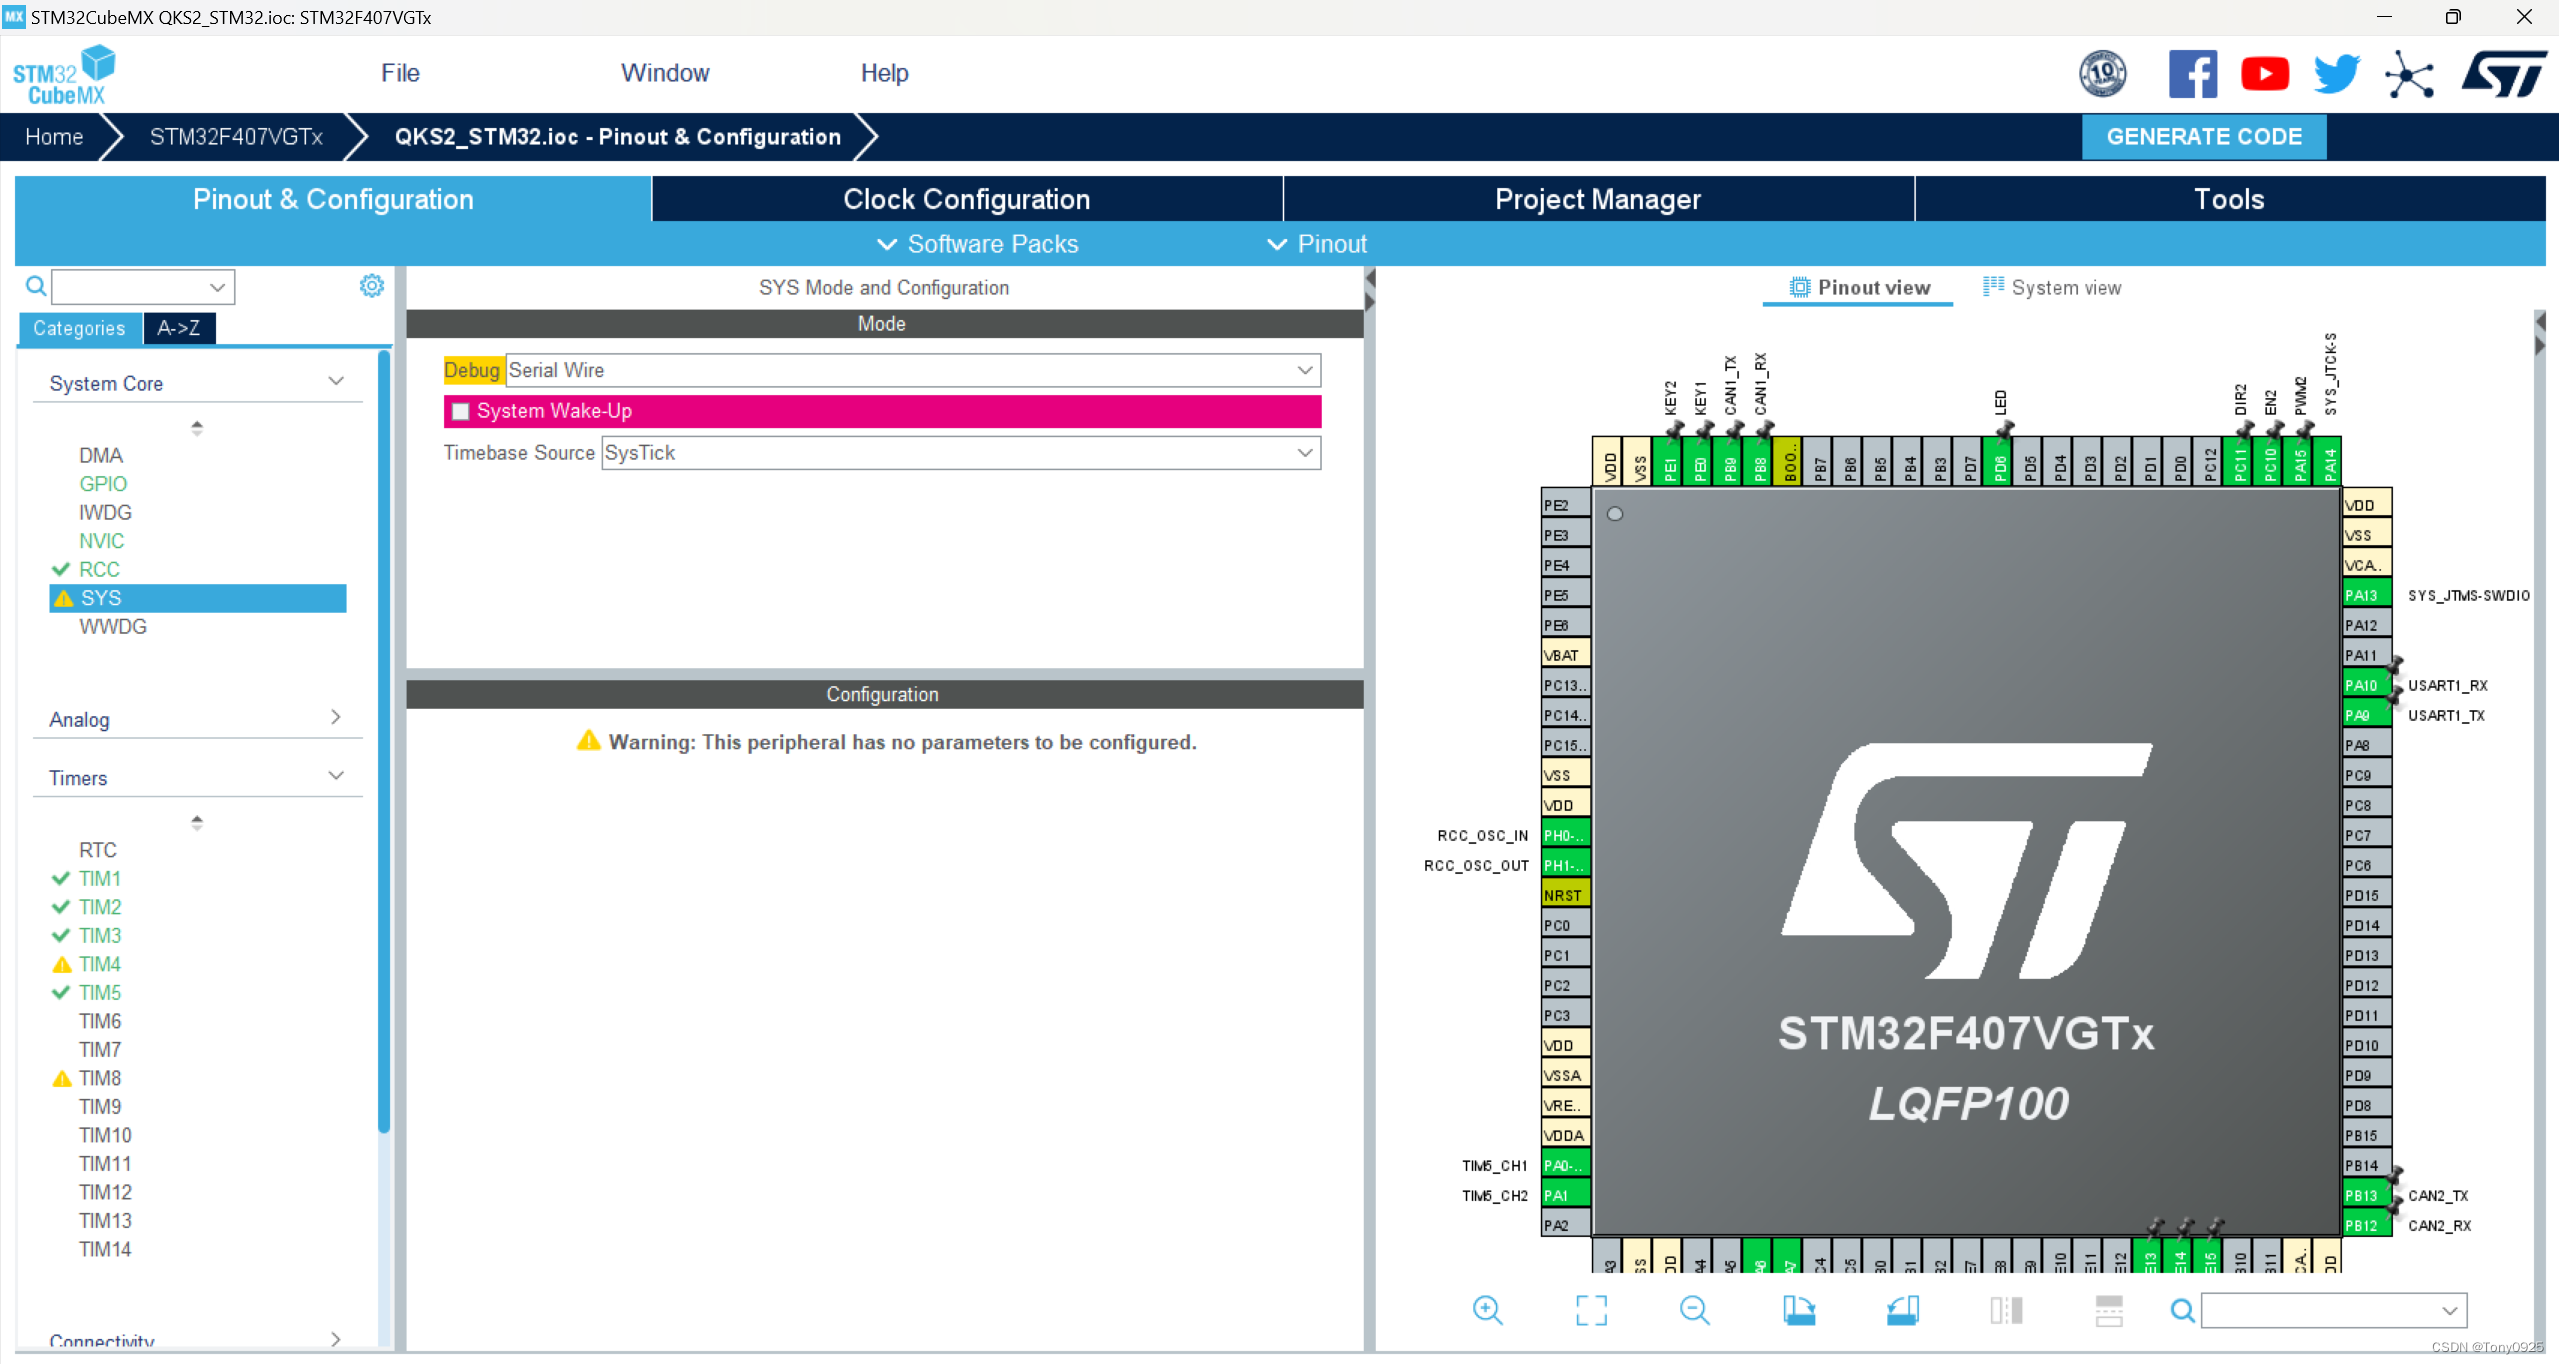Image resolution: width=2559 pixels, height=1364 pixels.
Task: Select the TIM5 timer entry
Action: click(100, 992)
